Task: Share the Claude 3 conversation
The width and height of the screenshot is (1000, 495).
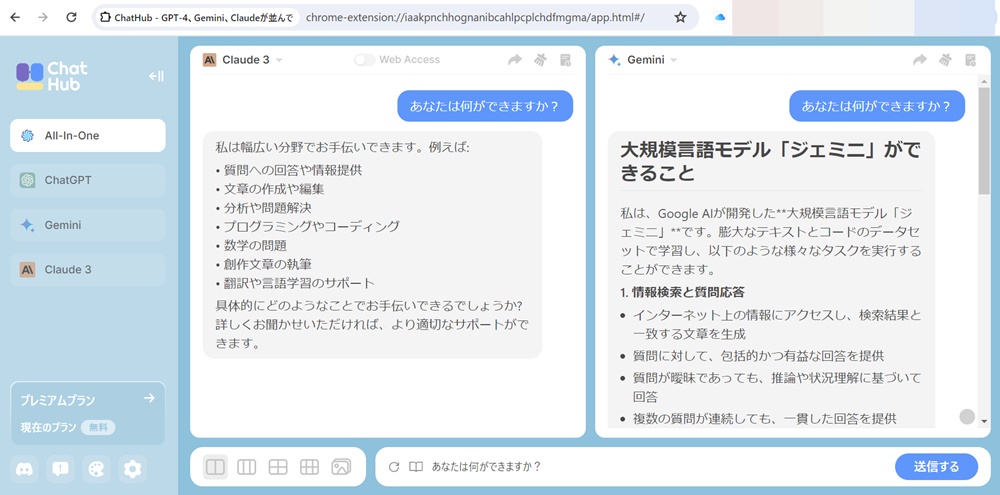Action: point(515,60)
